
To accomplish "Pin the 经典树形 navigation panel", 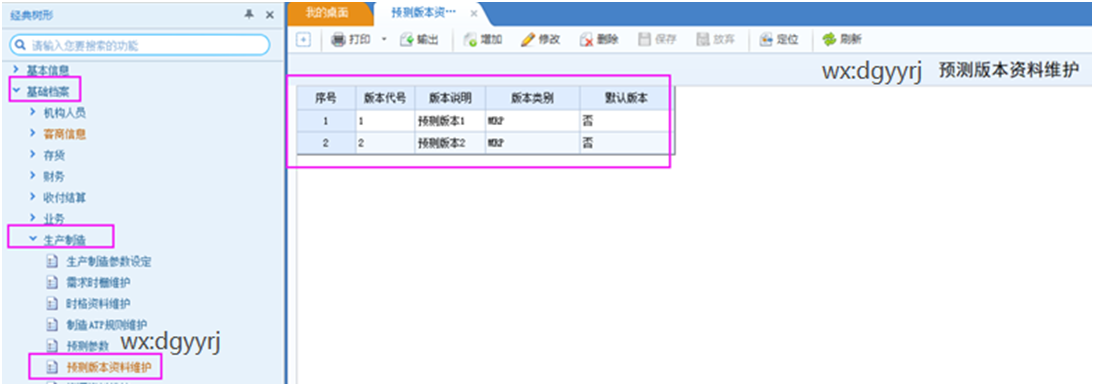I will [249, 14].
